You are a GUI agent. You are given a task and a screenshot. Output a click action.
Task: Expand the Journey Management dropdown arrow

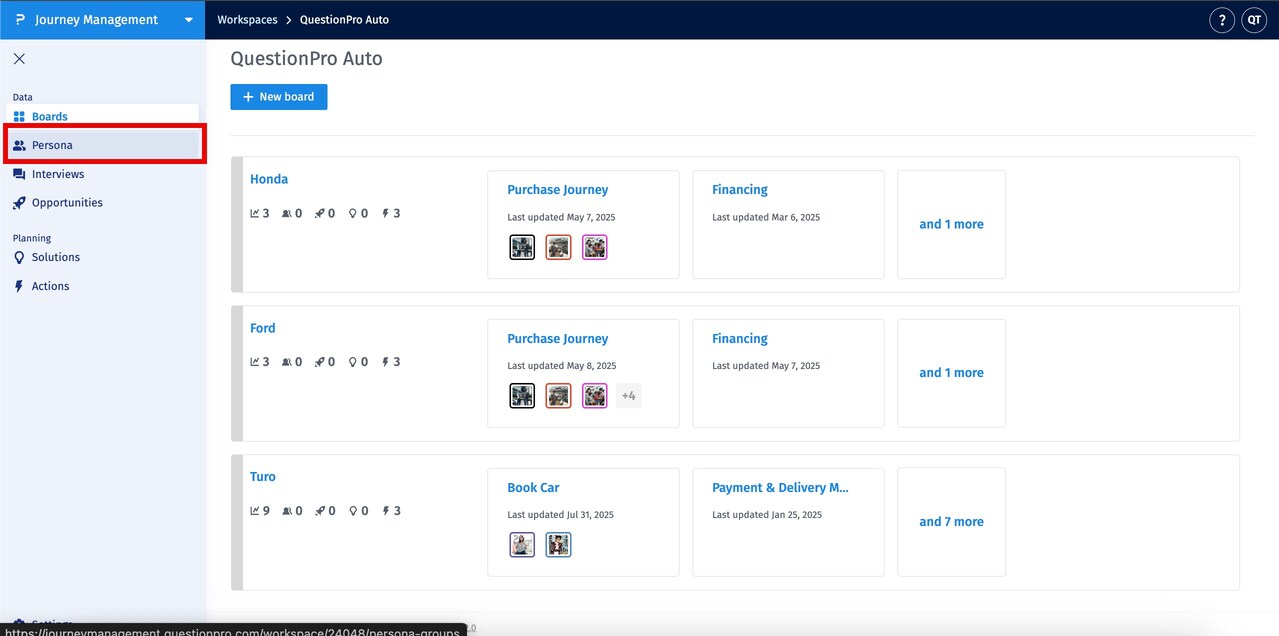(188, 20)
